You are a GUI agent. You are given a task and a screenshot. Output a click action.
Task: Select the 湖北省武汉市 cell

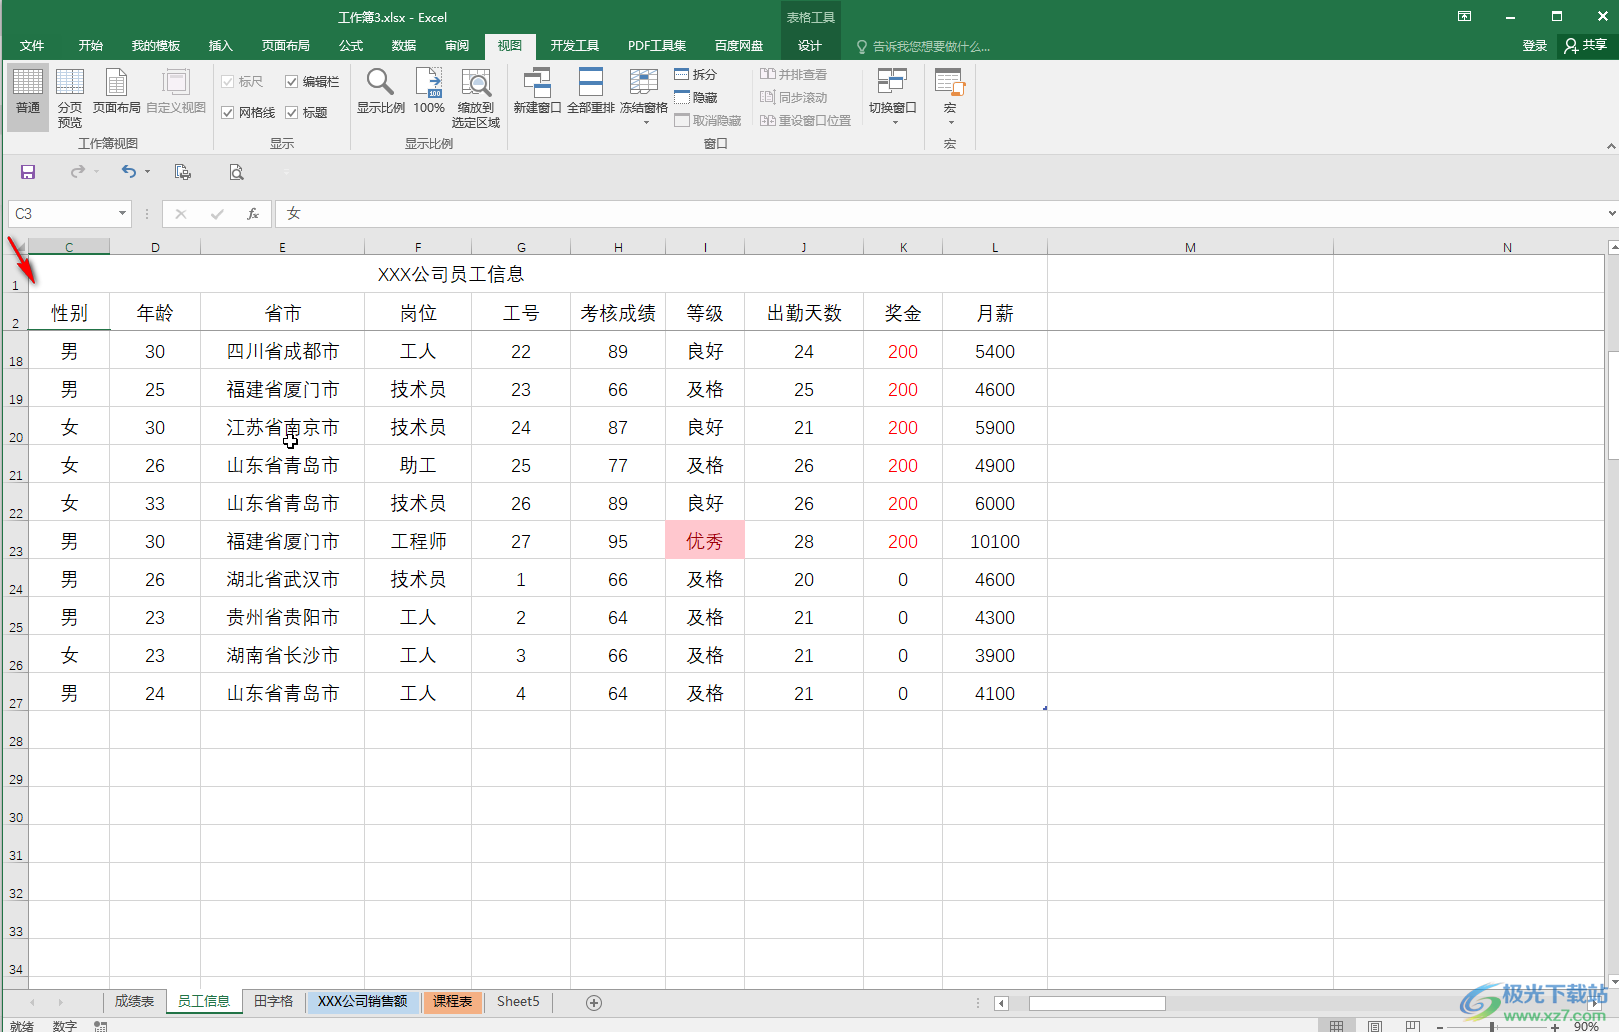click(x=282, y=579)
